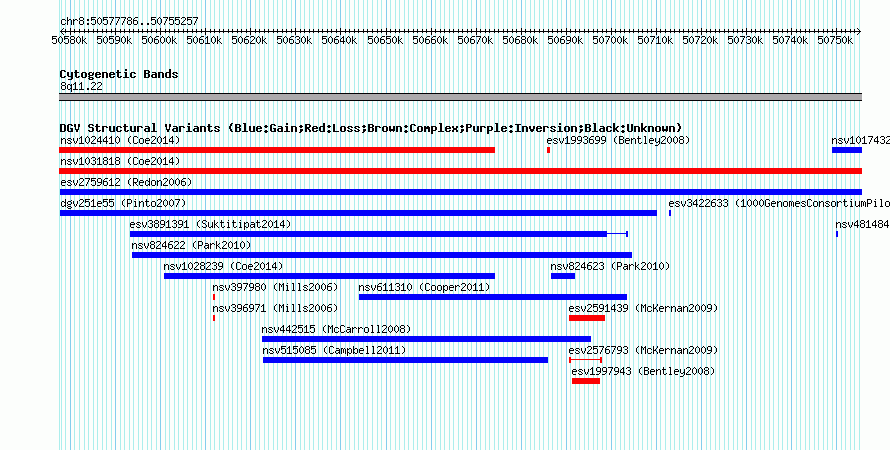This screenshot has width=890, height=450.
Task: Open the esv2759612 (Redon2006) label
Action: tap(126, 182)
